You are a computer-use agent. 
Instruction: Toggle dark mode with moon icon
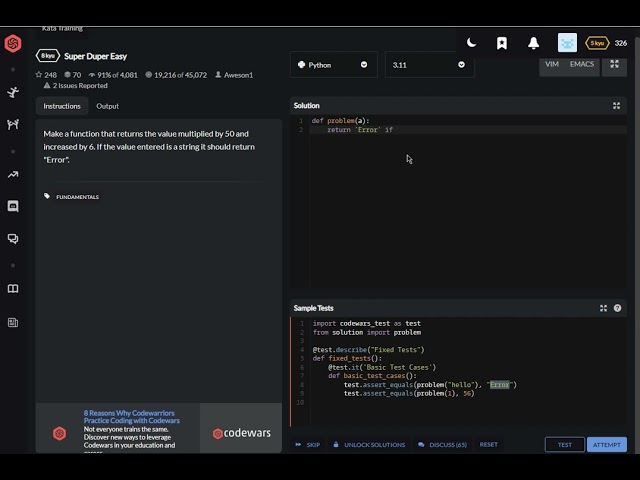coord(471,42)
